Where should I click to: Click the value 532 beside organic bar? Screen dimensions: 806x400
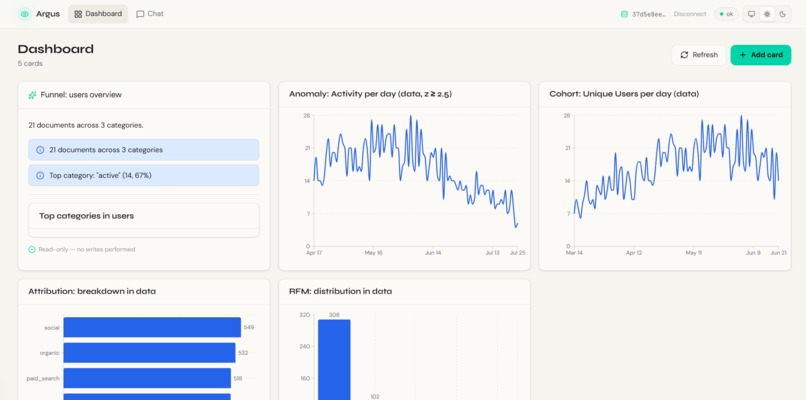point(243,353)
